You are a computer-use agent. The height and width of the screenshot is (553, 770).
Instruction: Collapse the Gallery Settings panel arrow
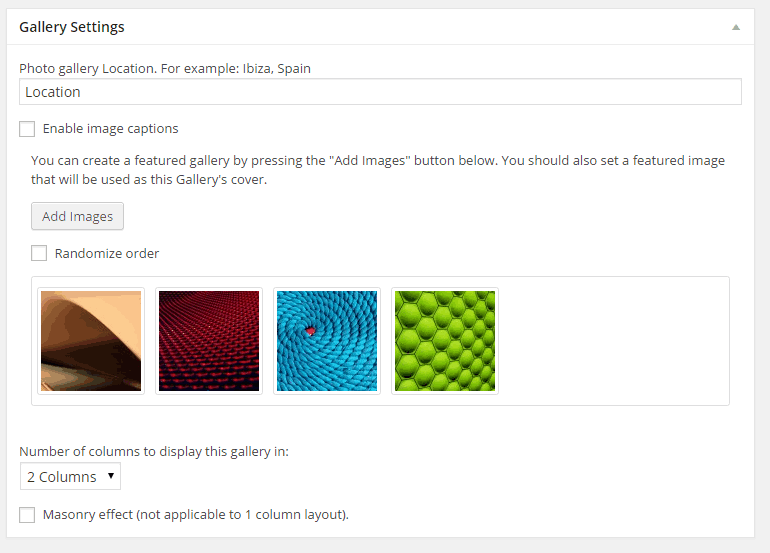[x=736, y=28]
